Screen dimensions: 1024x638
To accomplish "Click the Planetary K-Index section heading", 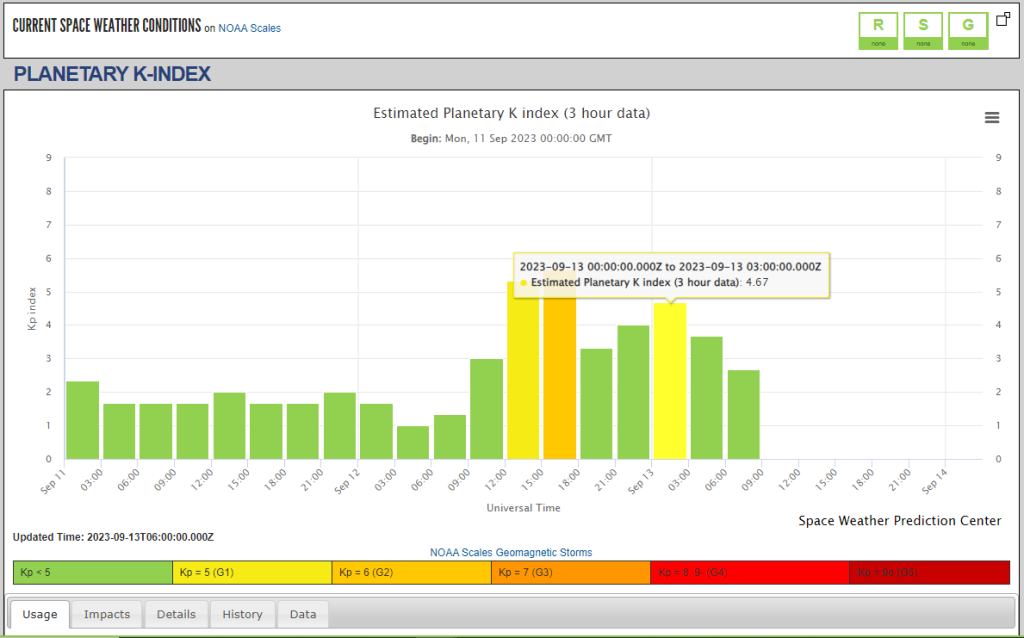I will click(x=112, y=74).
